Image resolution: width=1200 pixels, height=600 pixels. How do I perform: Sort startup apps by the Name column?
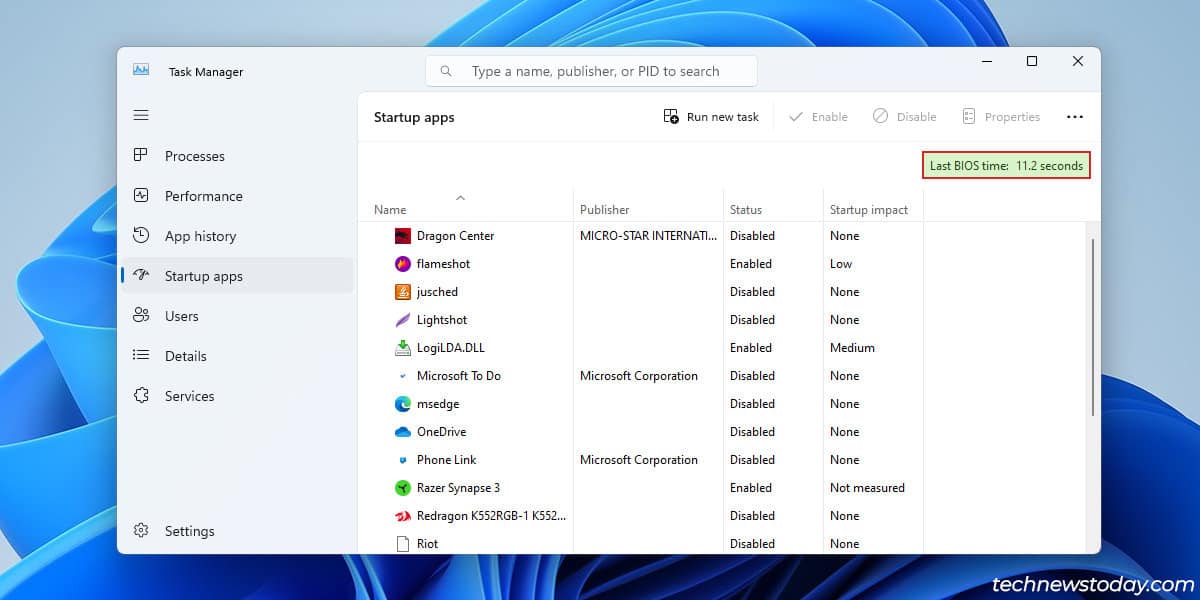390,209
